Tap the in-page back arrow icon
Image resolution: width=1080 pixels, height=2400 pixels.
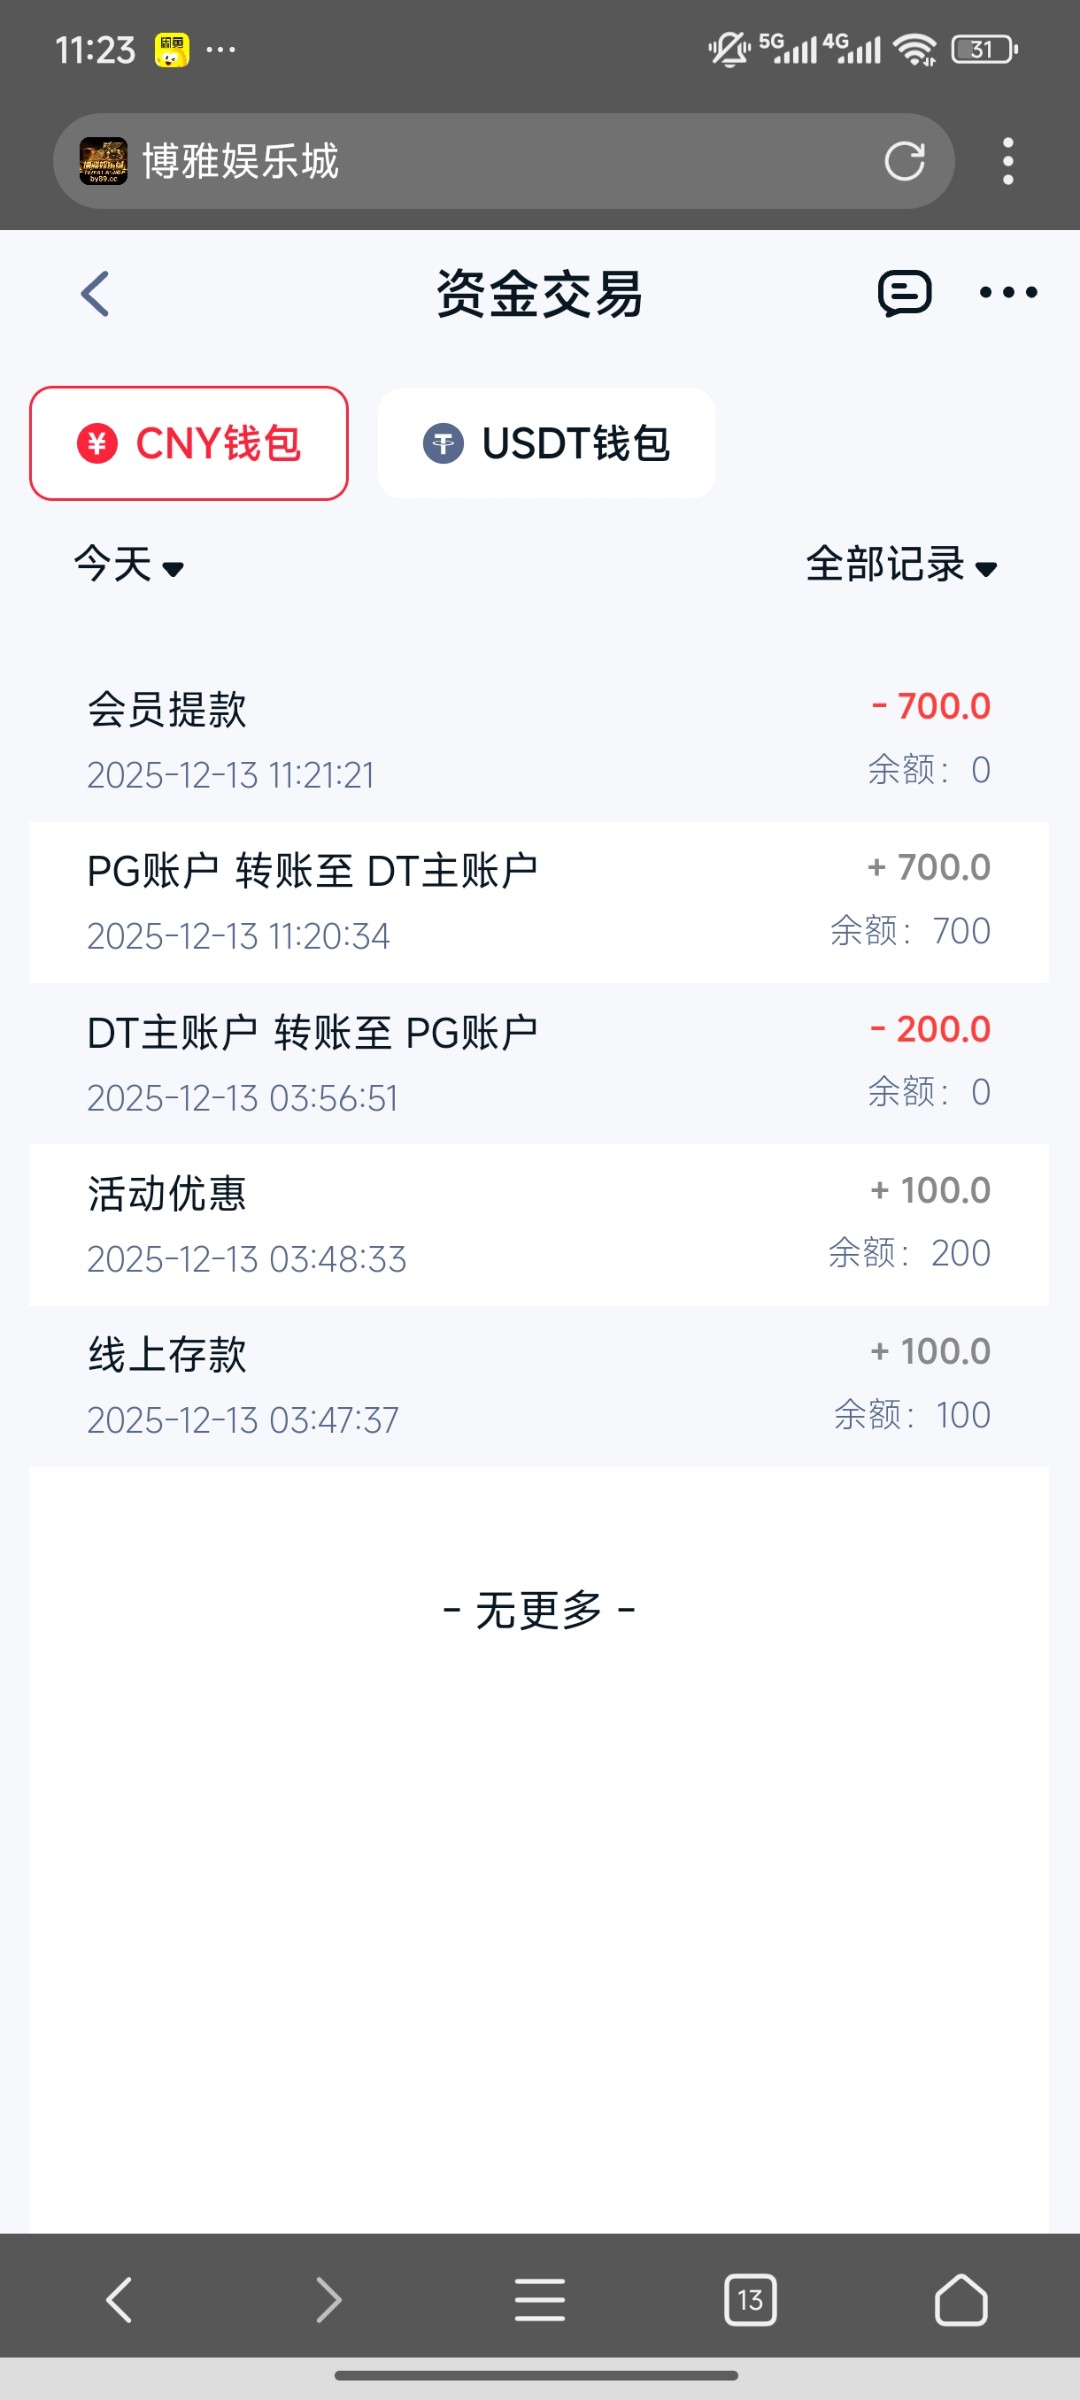(95, 294)
